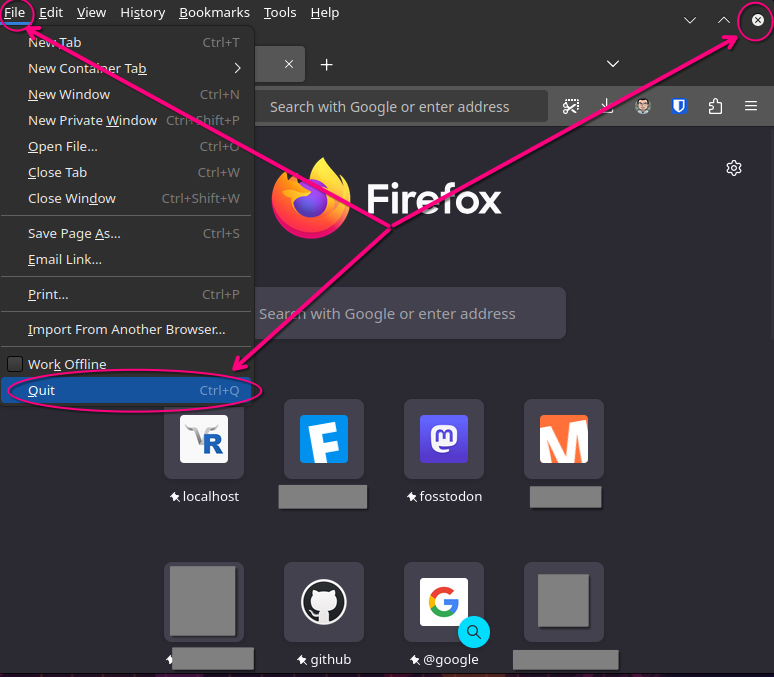Viewport: 774px width, 677px height.
Task: Open the localhost shortcut tile
Action: click(x=204, y=439)
